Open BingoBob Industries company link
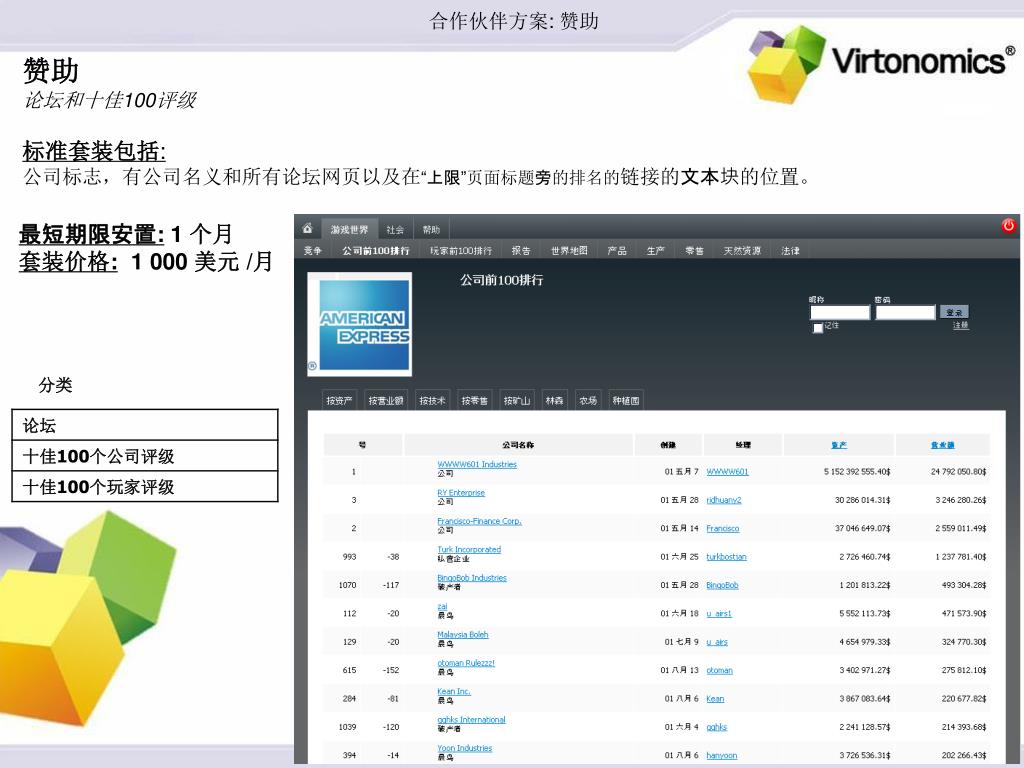 (x=472, y=578)
